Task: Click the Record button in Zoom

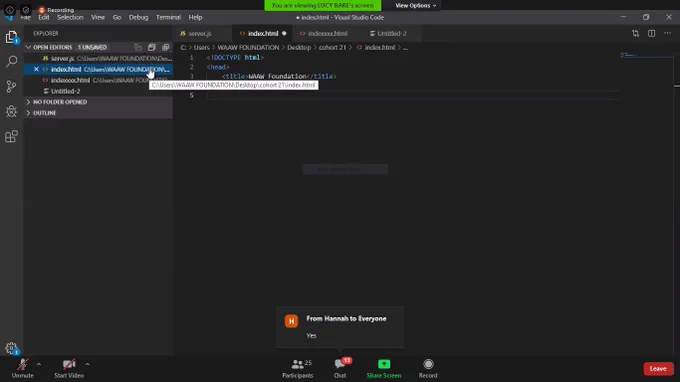Action: 428,369
